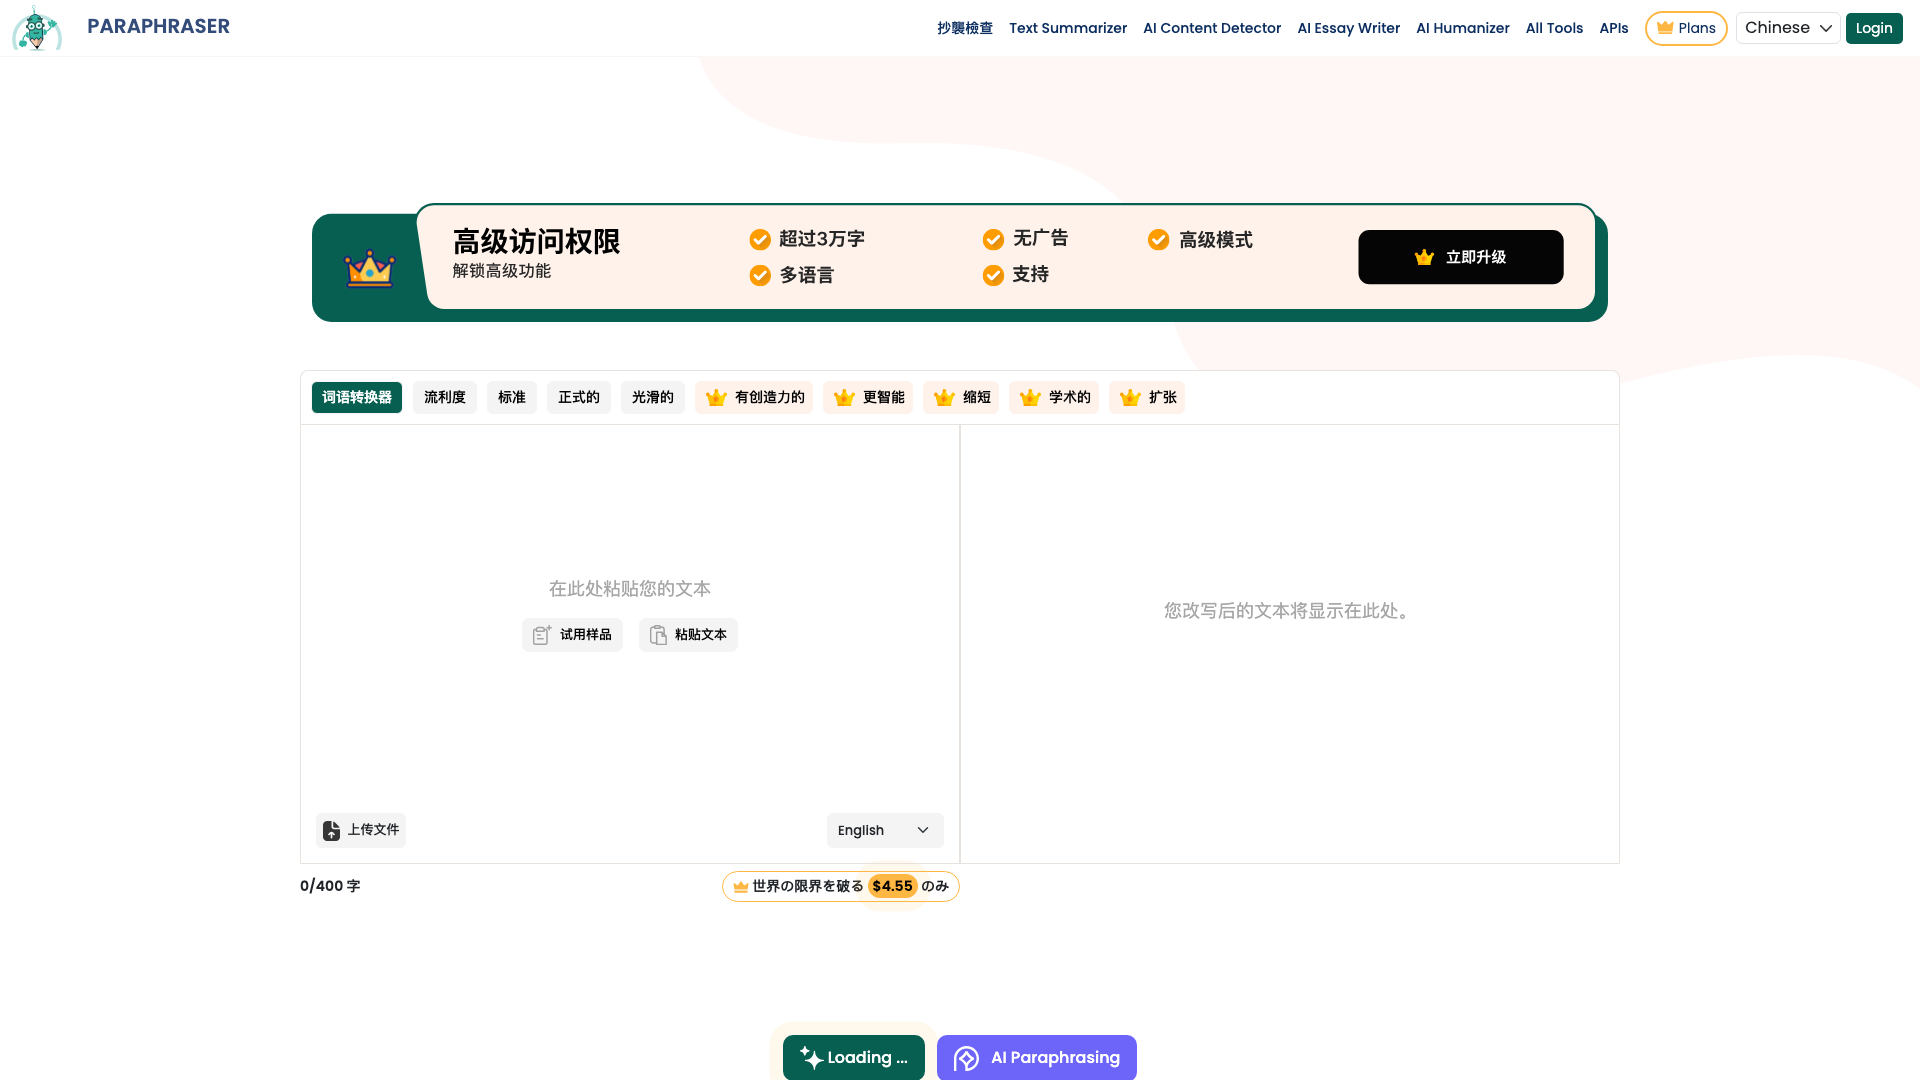Choose the 缩短 premium mode
The image size is (1920, 1080).
point(961,397)
